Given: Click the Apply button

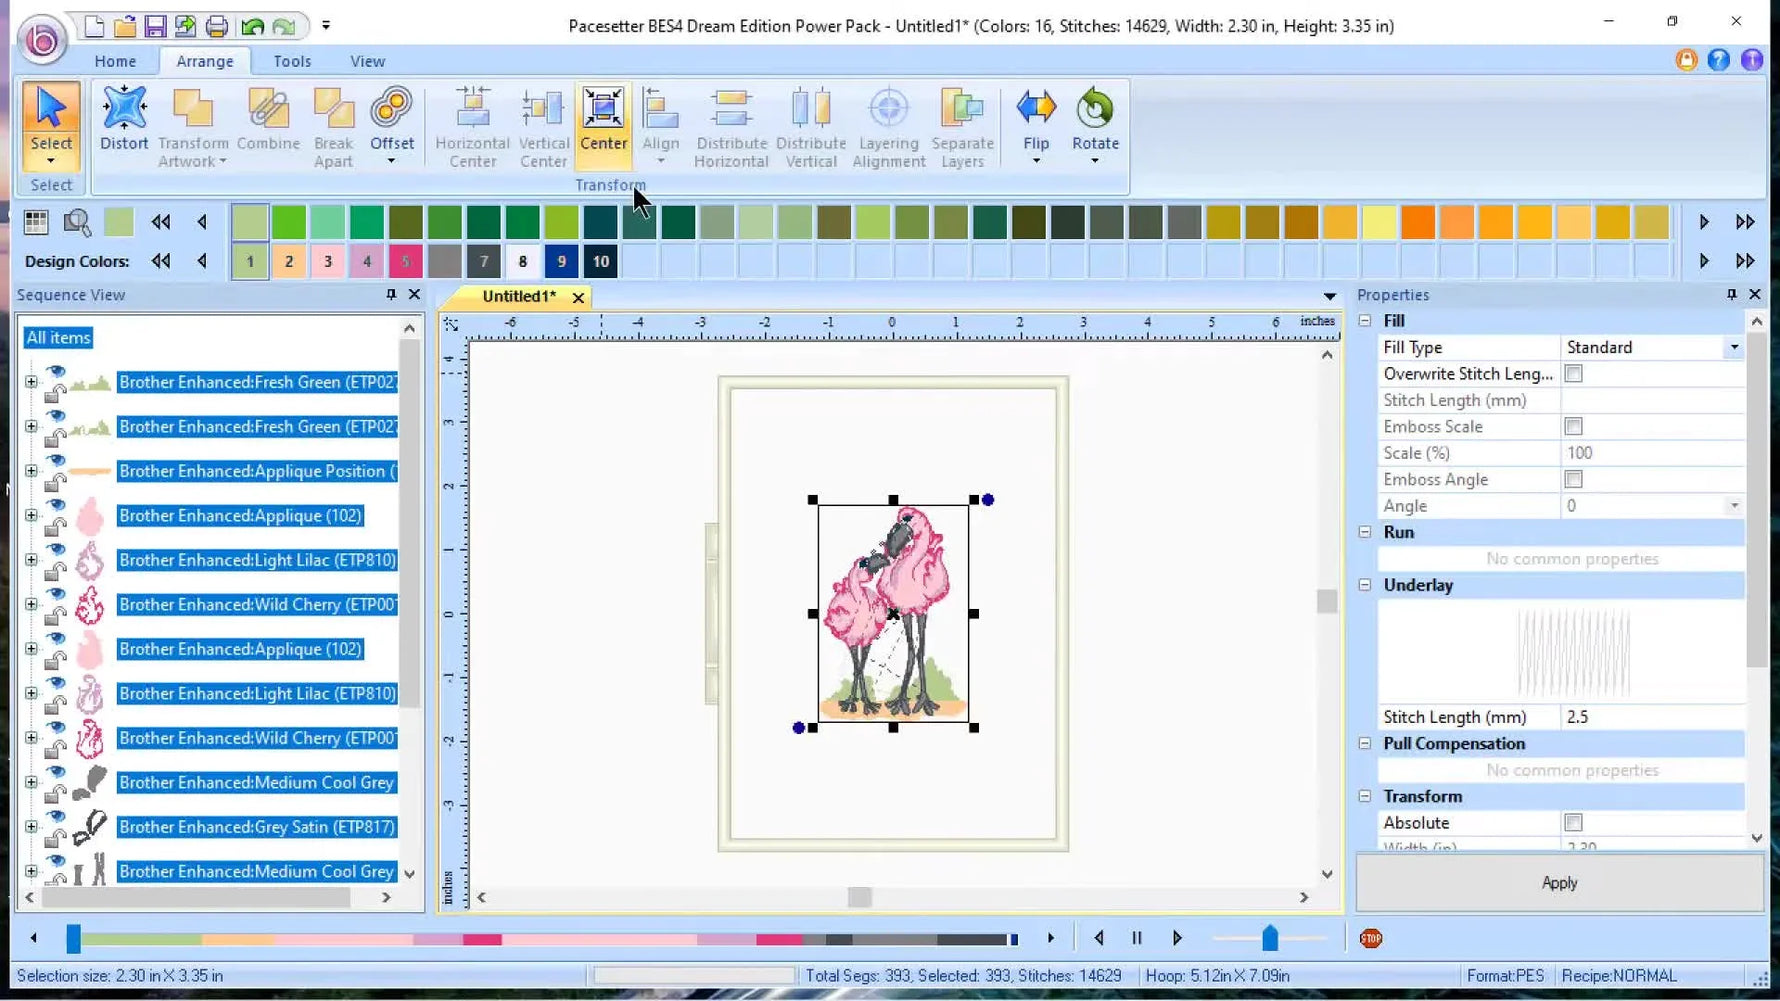Looking at the screenshot, I should [1559, 883].
